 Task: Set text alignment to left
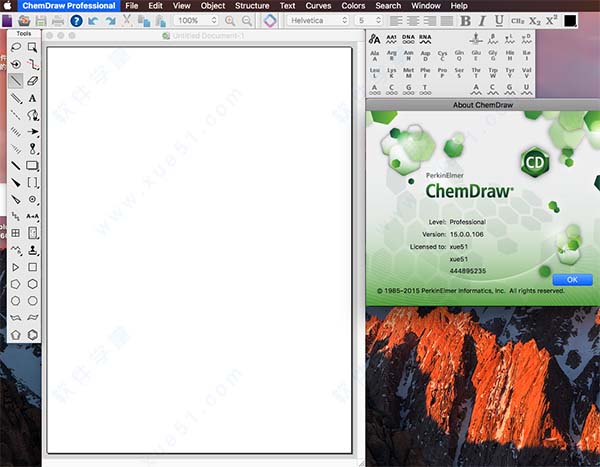[x=396, y=21]
